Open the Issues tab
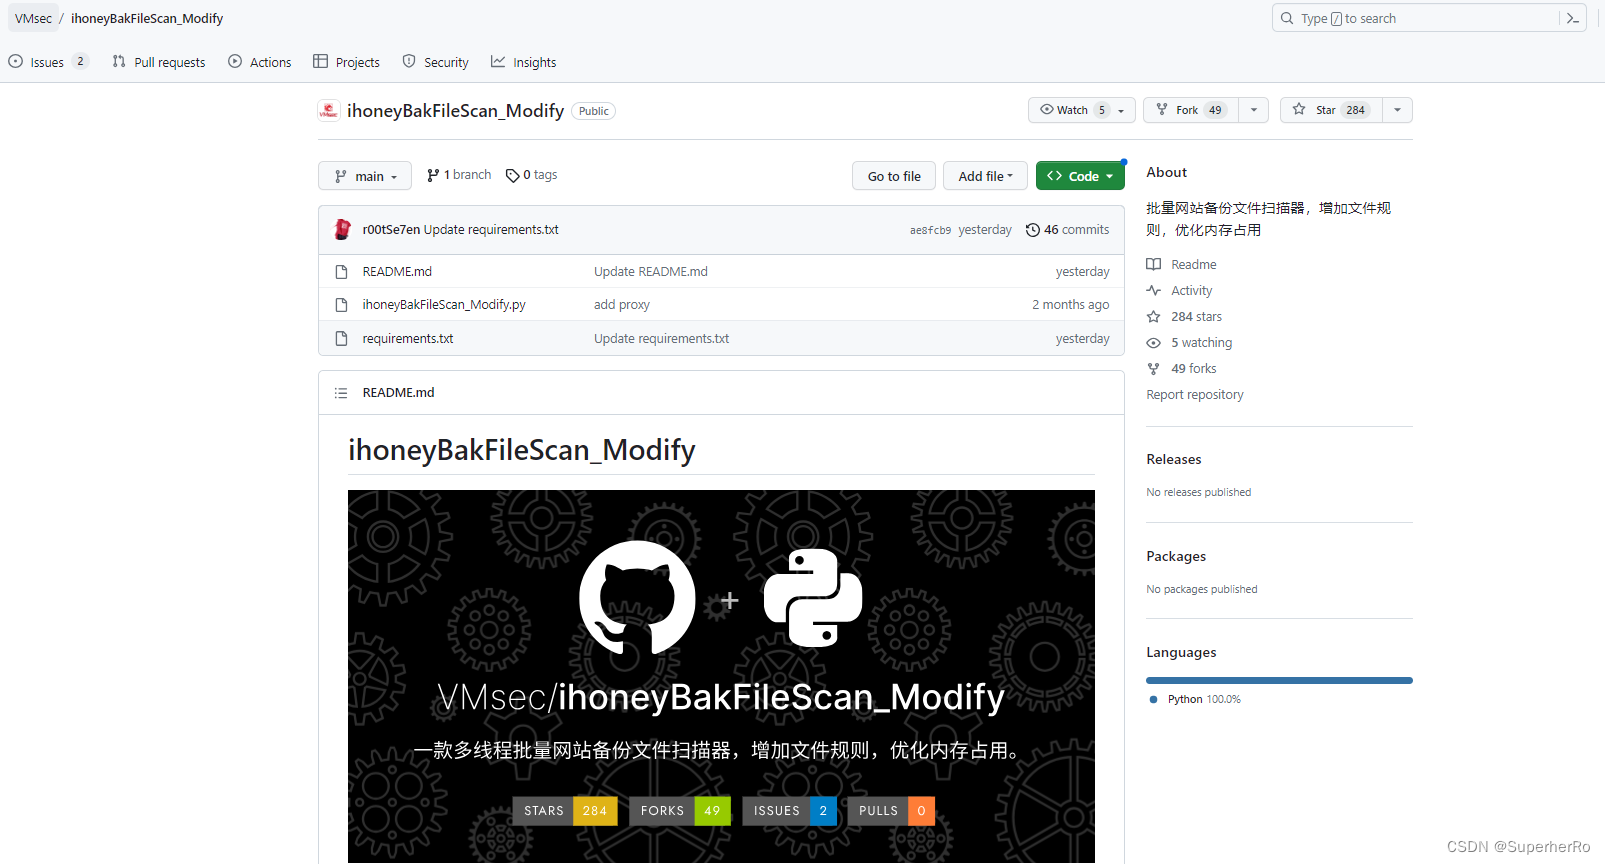 click(x=48, y=62)
